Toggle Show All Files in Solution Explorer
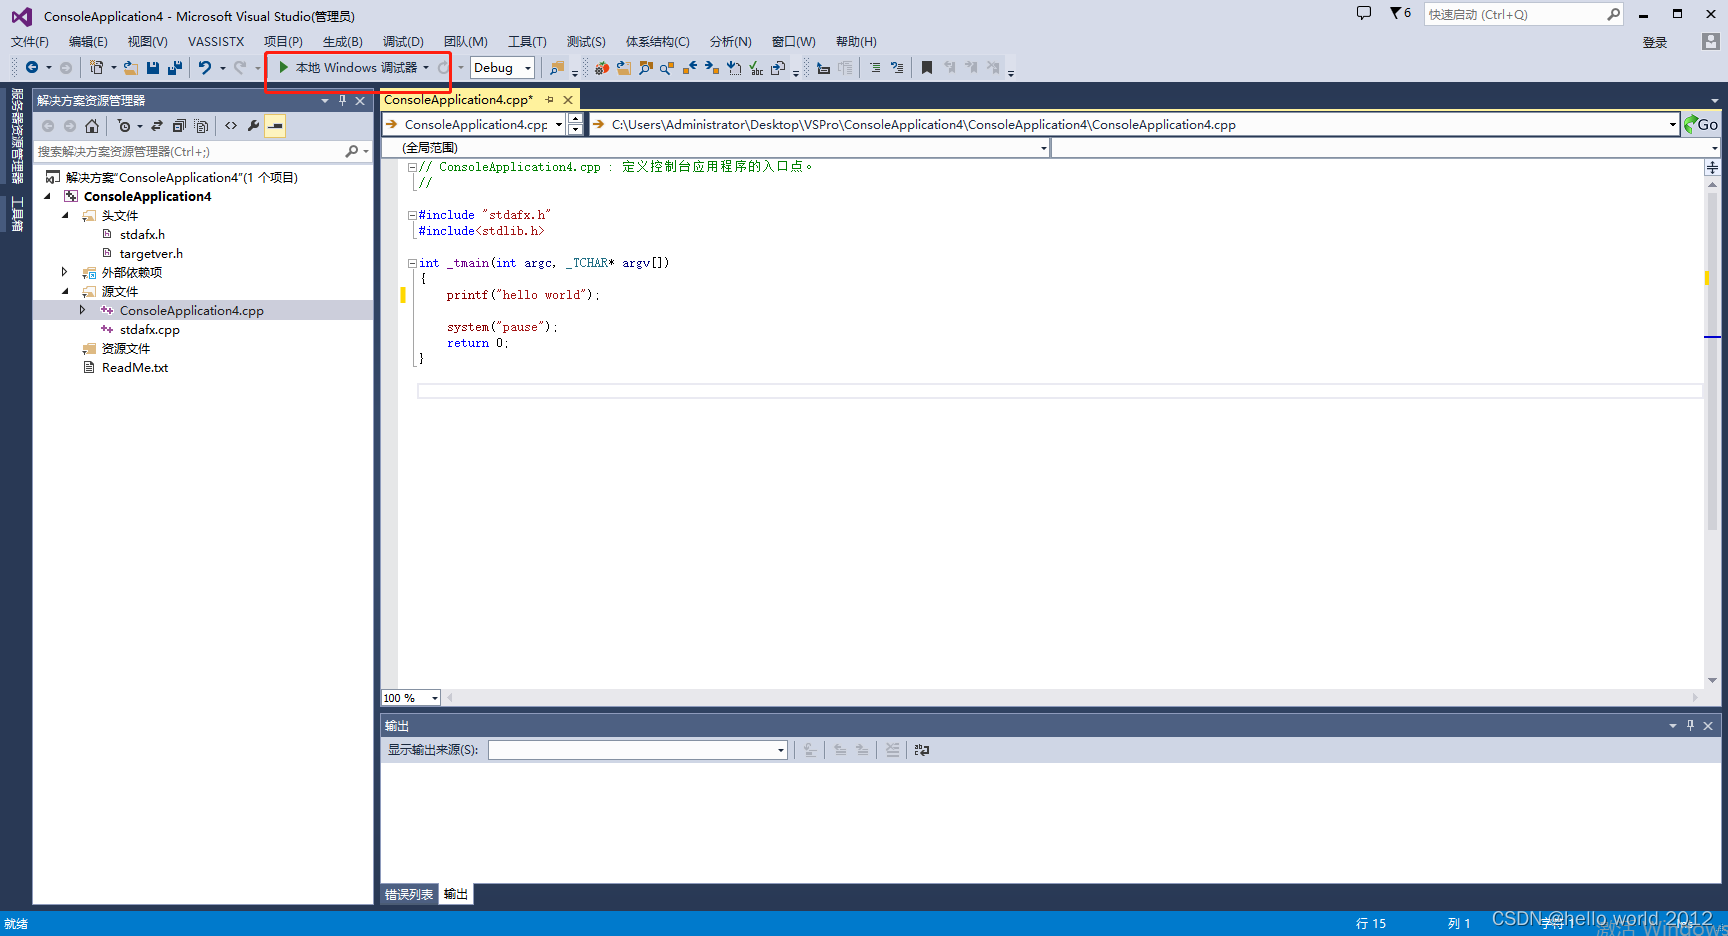1728x936 pixels. pos(201,126)
